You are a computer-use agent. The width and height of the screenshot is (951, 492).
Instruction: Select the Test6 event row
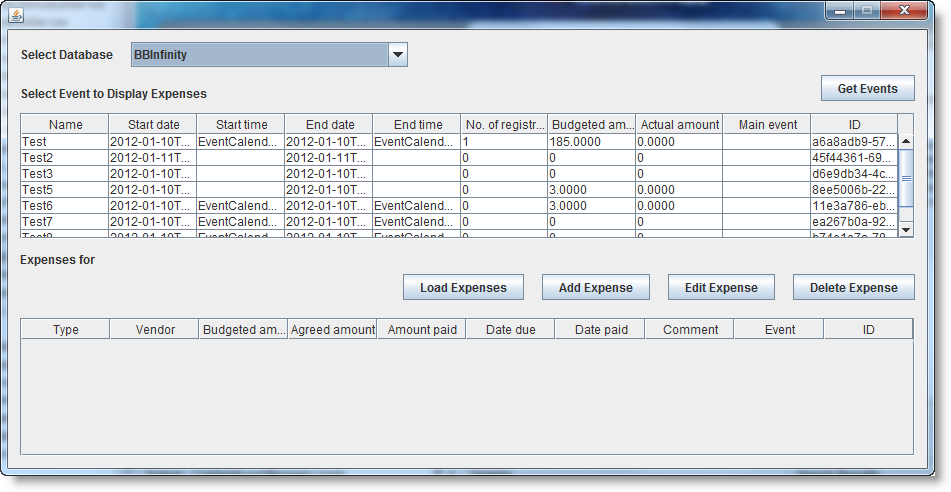(459, 206)
